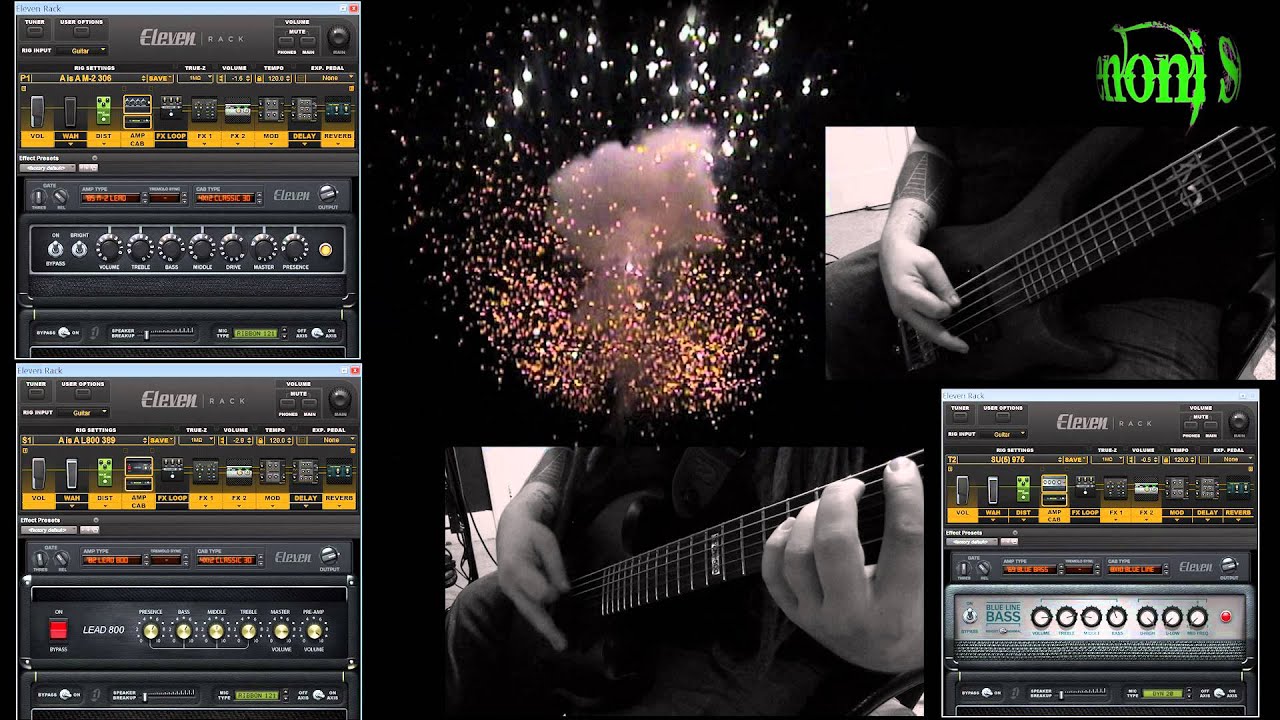Select the reverb unit icon in the M-2 306 window
1280x720 pixels.
point(338,110)
